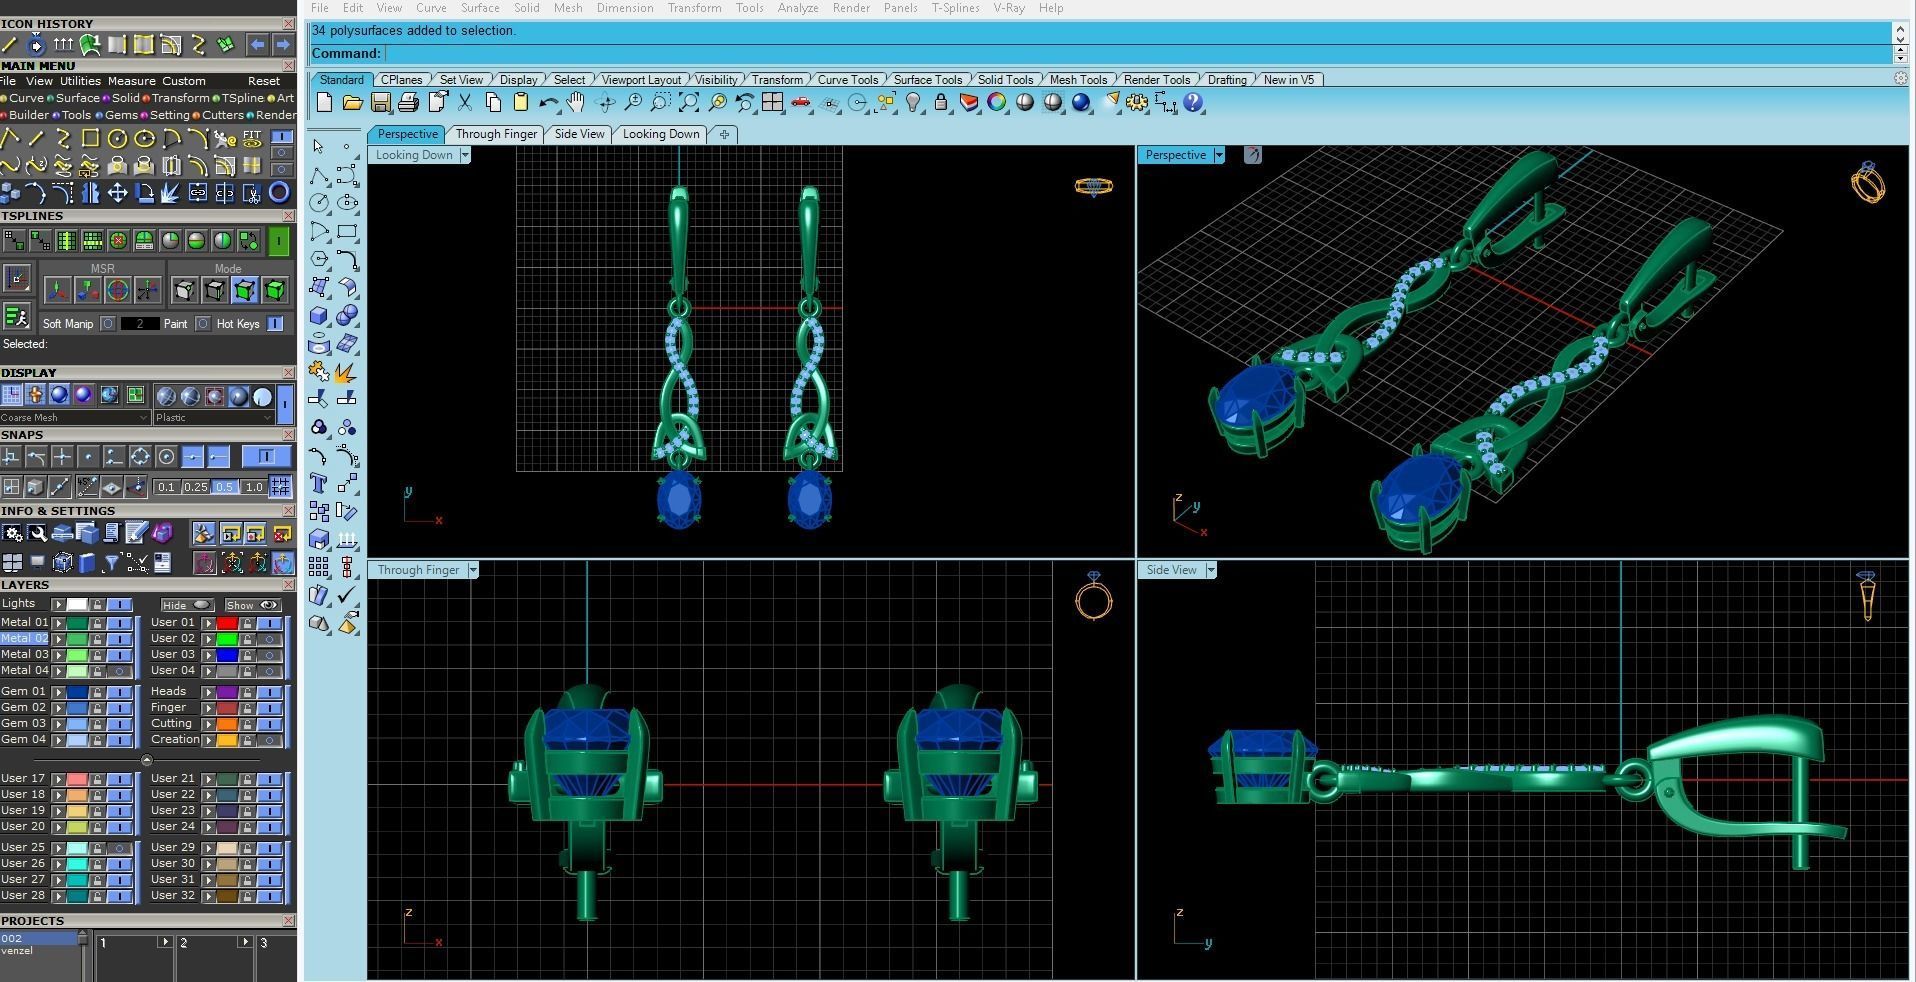
Task: Click the red car Set View icon
Action: 800,102
